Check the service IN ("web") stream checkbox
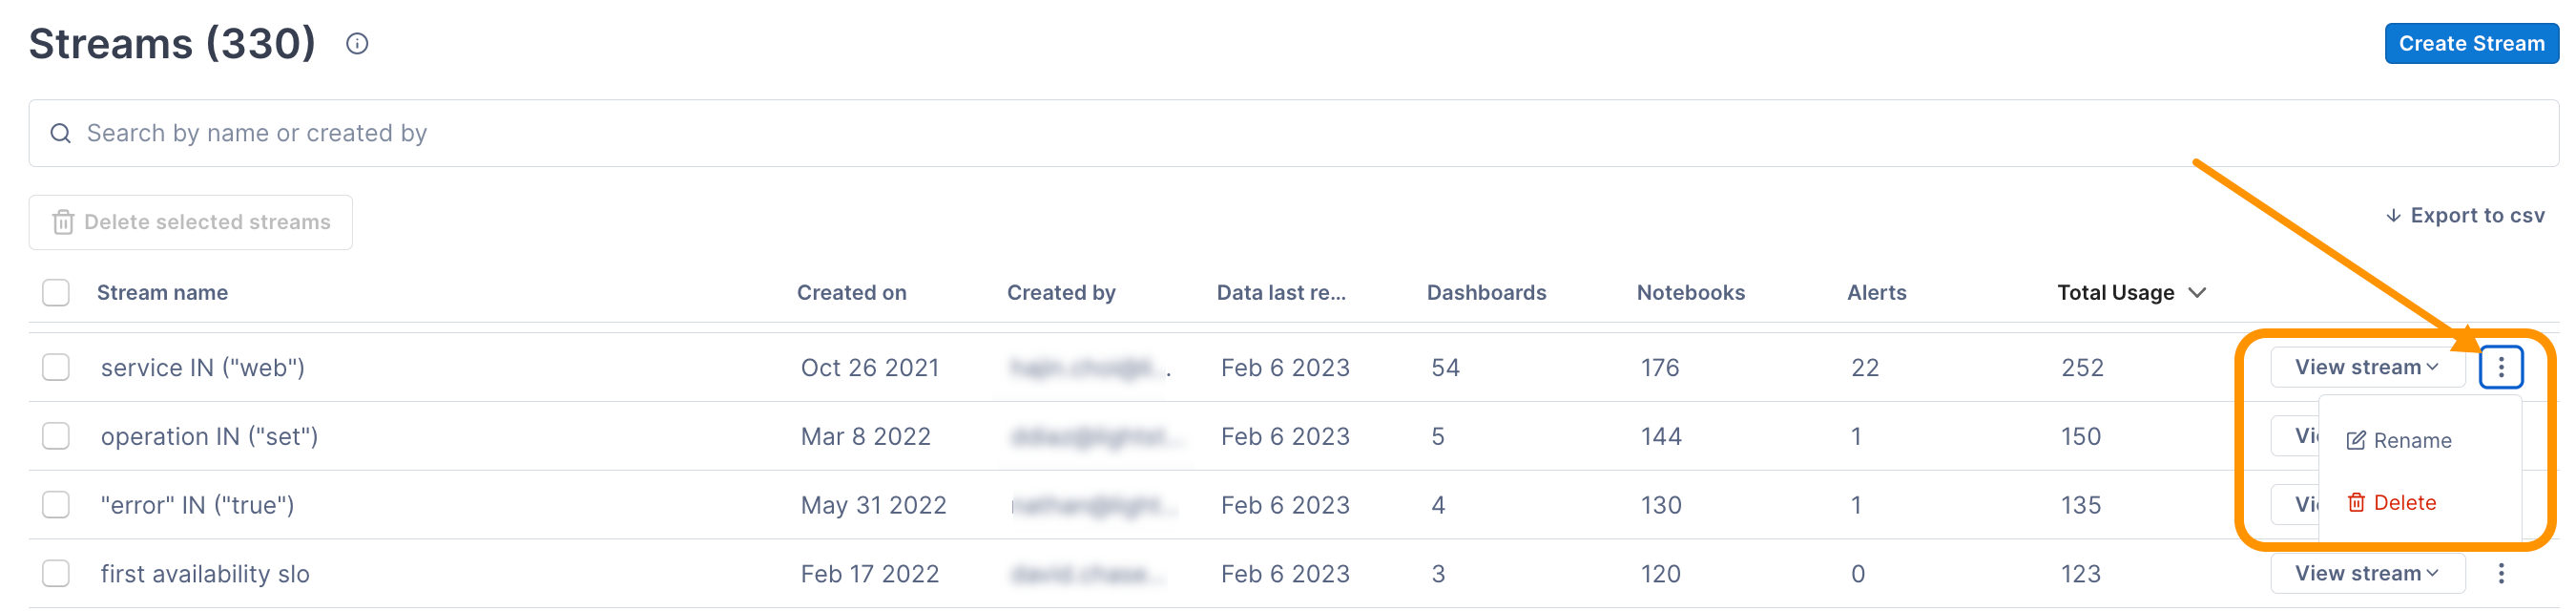Screen dimensions: 2576x611 tap(56, 367)
